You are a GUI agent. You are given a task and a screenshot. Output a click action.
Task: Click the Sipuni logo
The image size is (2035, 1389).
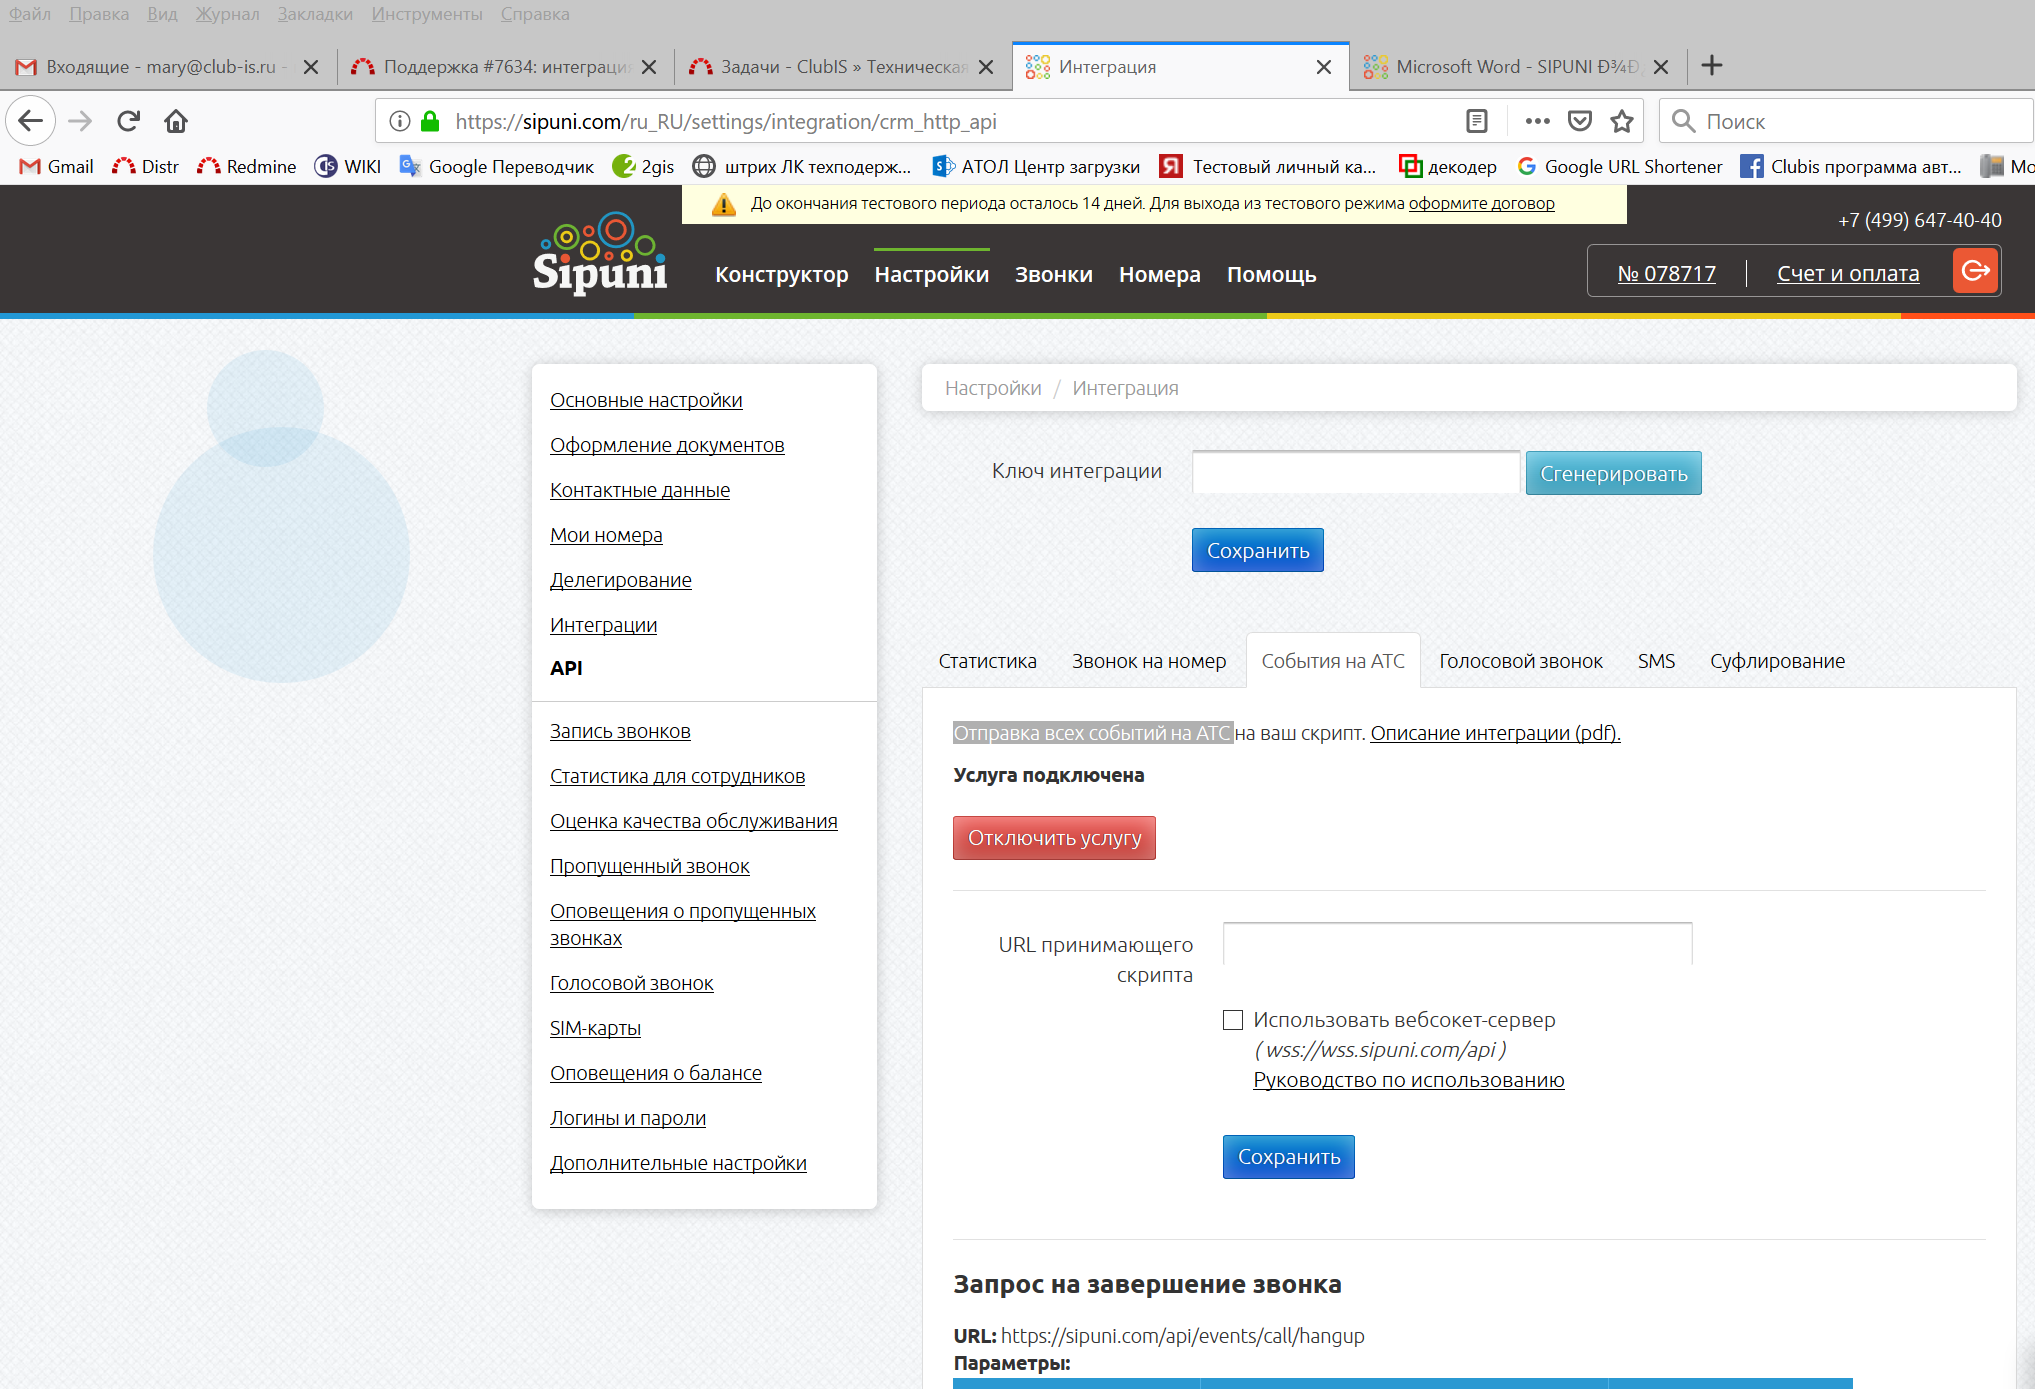[600, 252]
